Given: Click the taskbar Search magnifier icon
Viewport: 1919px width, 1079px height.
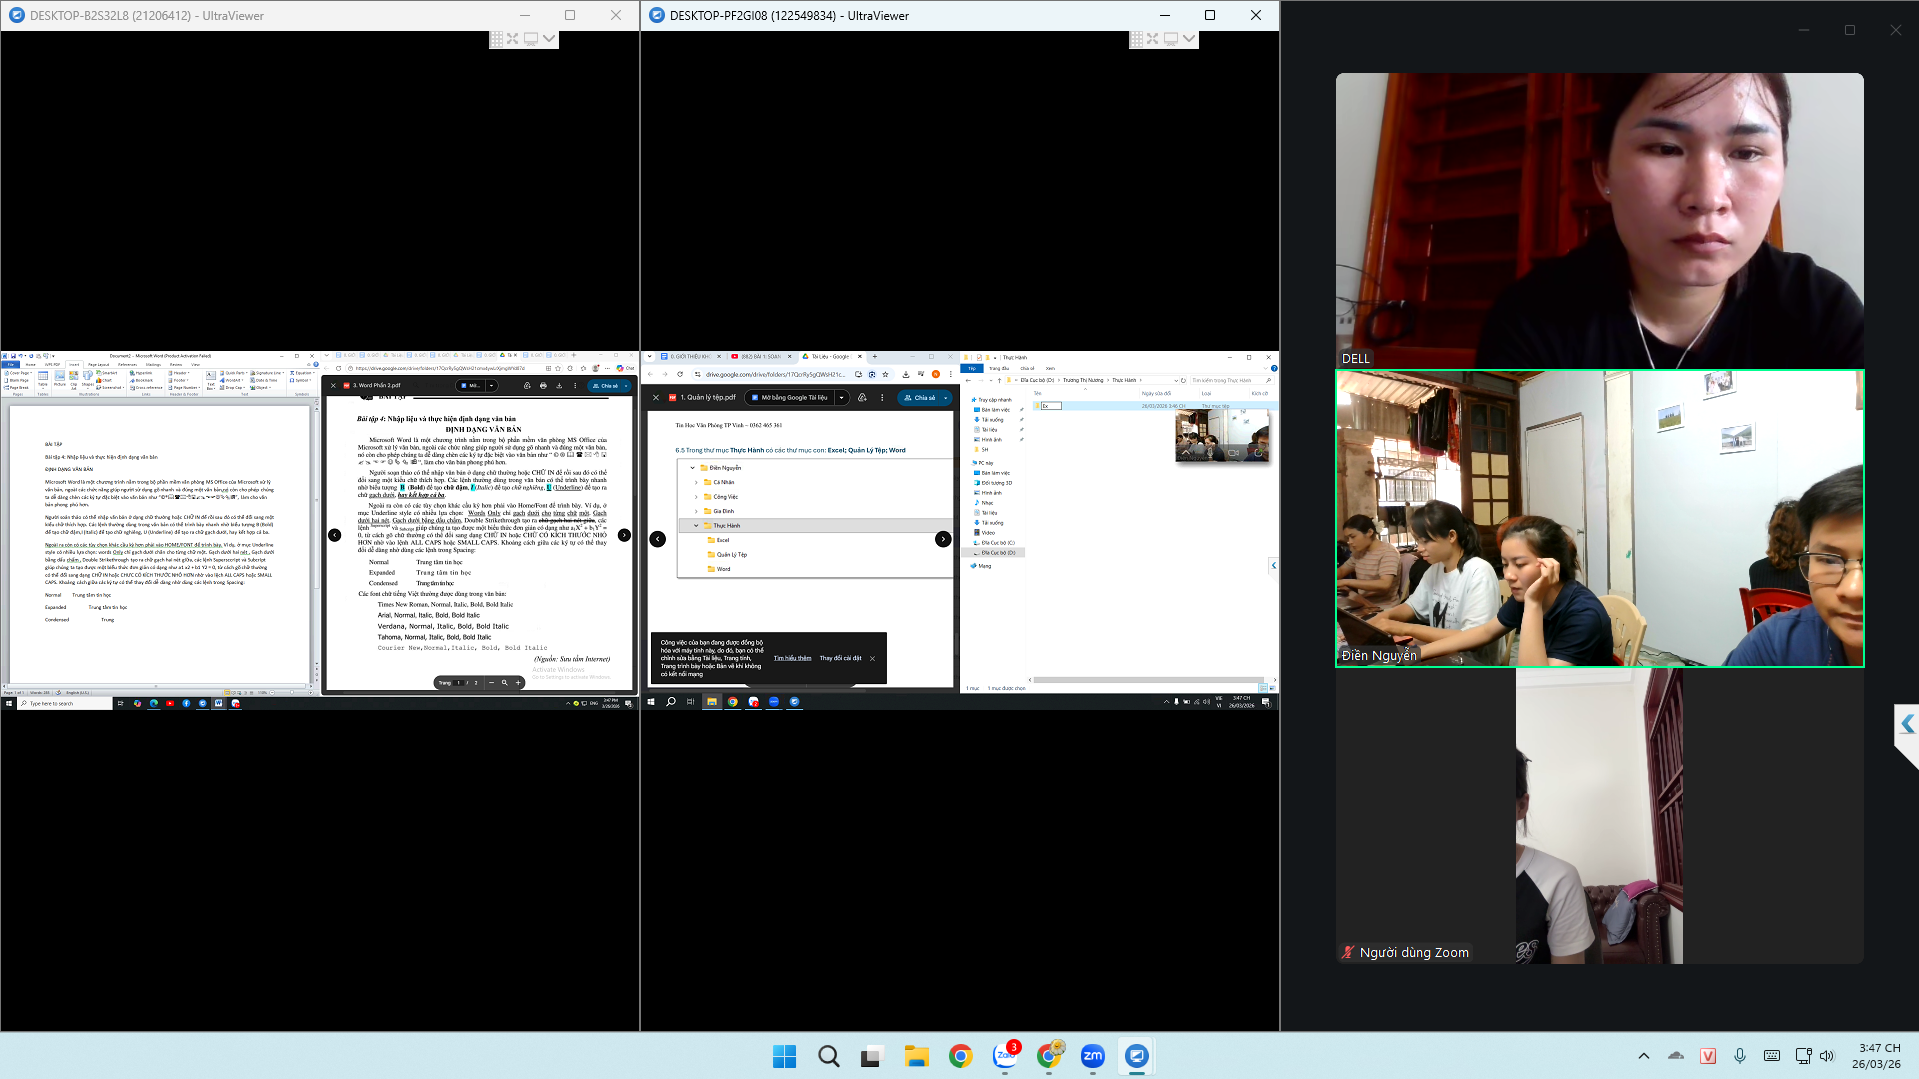Looking at the screenshot, I should click(828, 1056).
